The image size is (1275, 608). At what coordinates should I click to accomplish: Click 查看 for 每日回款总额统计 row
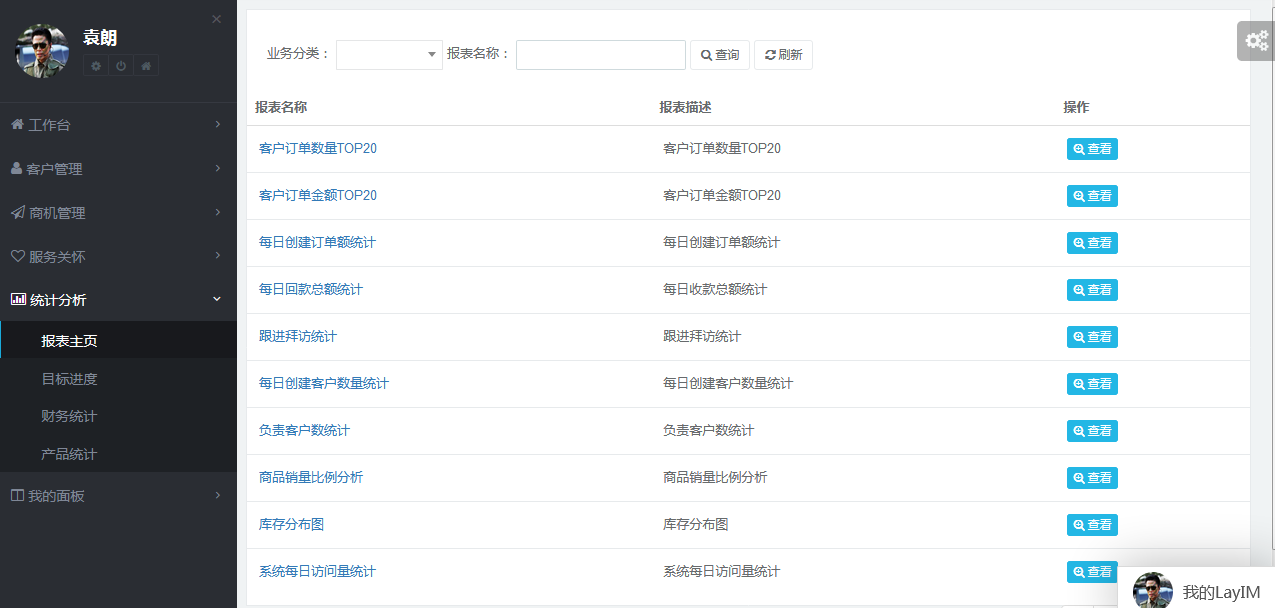[x=1092, y=290]
